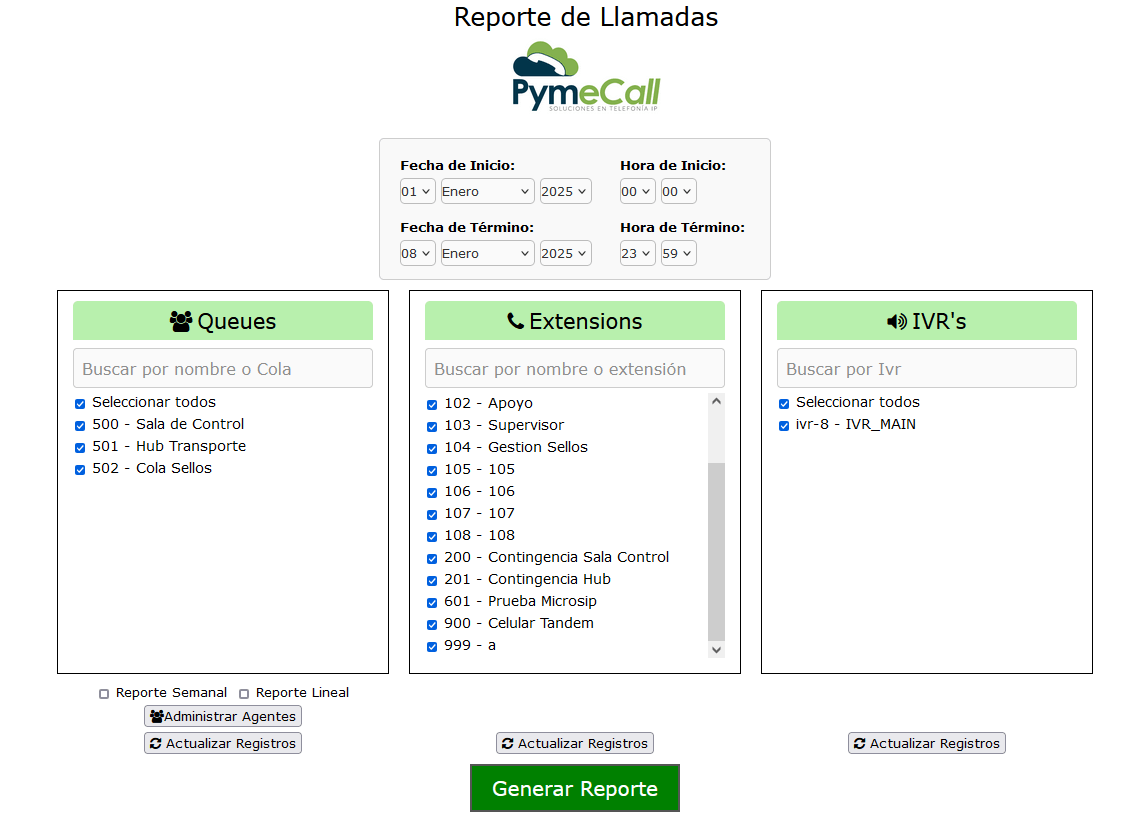Click the PymeCall logo
The image size is (1140, 827).
coord(586,77)
